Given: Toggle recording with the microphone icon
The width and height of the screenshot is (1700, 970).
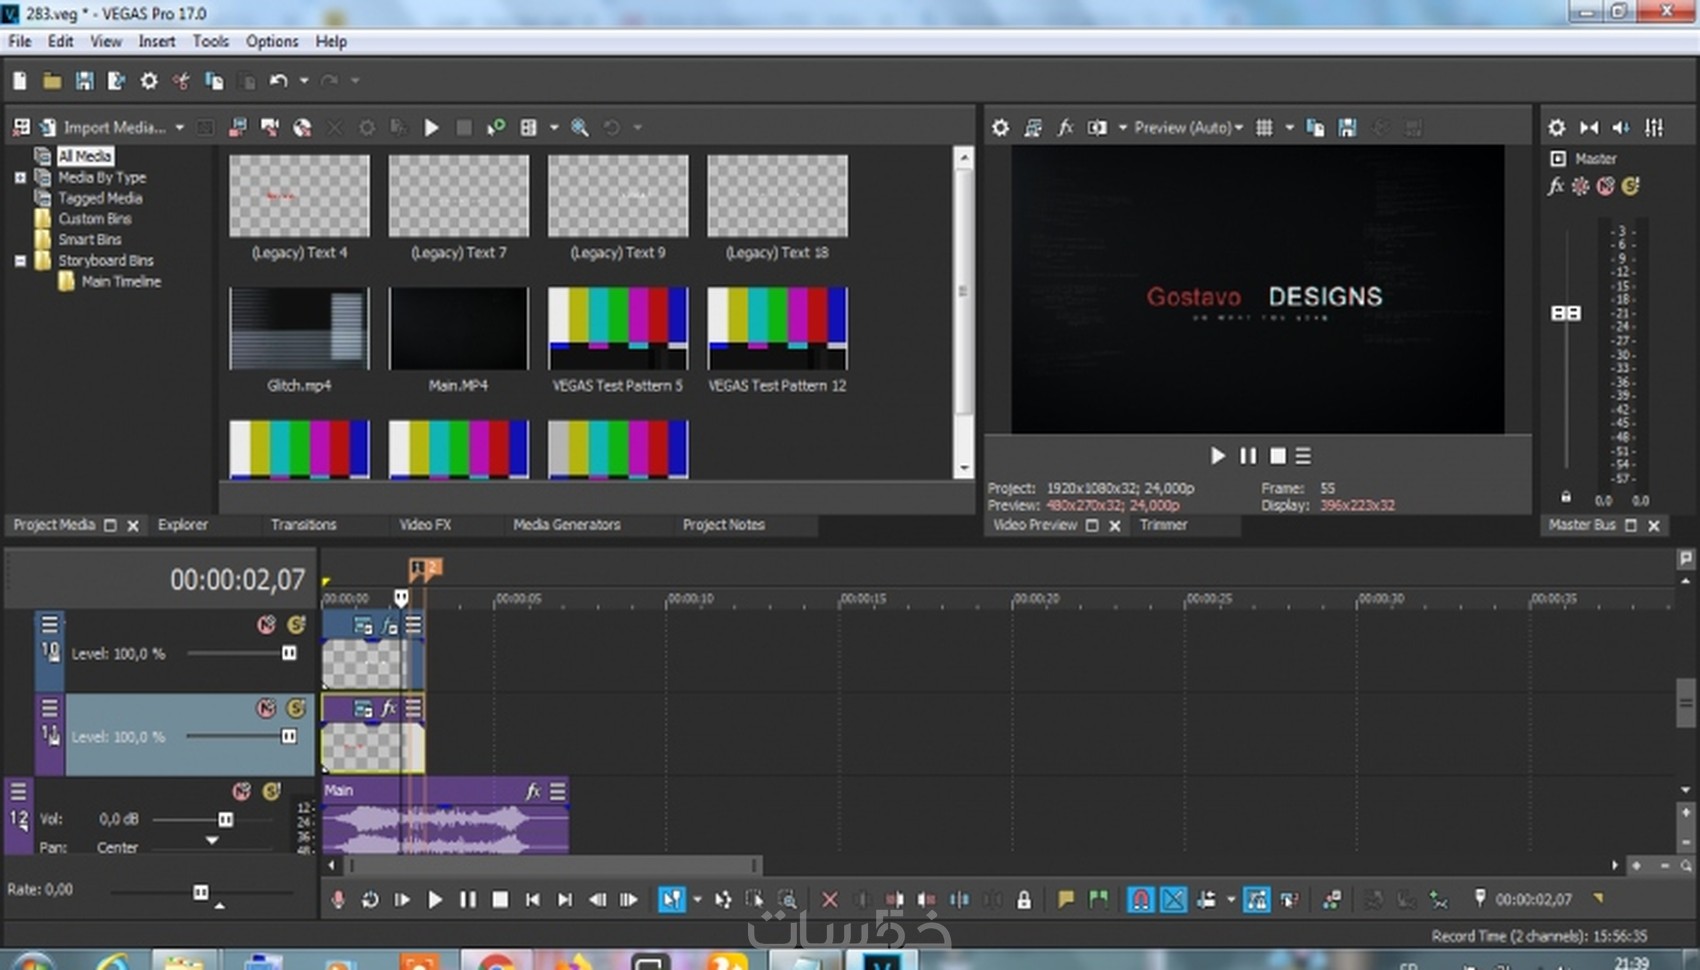Looking at the screenshot, I should pyautogui.click(x=338, y=900).
